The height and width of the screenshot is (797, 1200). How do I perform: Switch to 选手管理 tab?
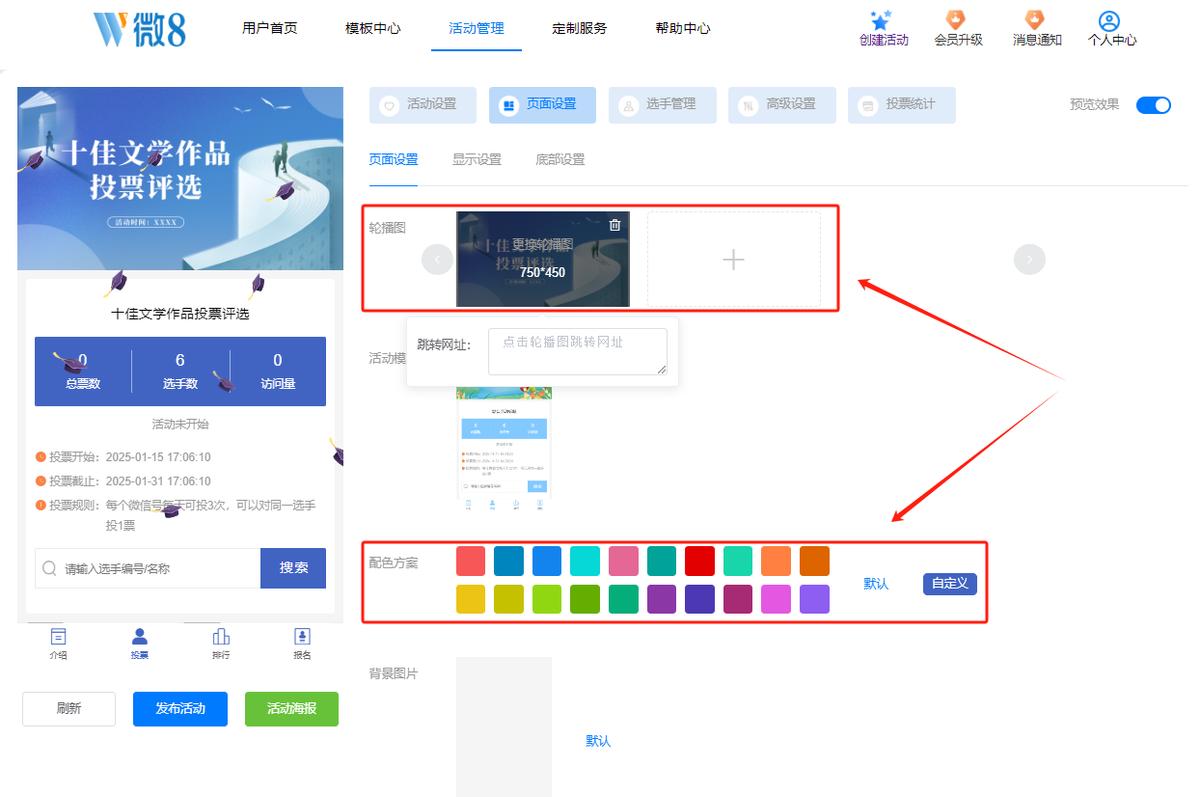pos(662,105)
